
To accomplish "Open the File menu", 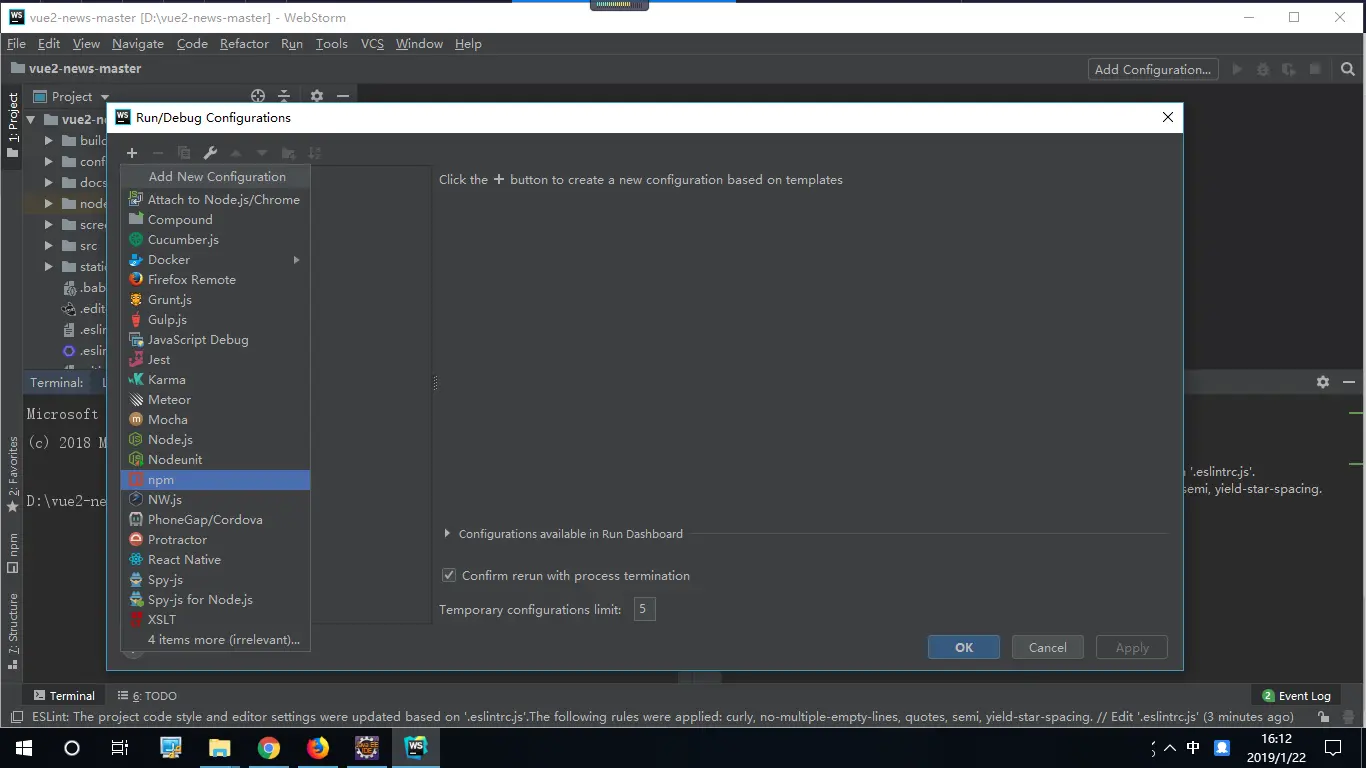I will pos(16,43).
